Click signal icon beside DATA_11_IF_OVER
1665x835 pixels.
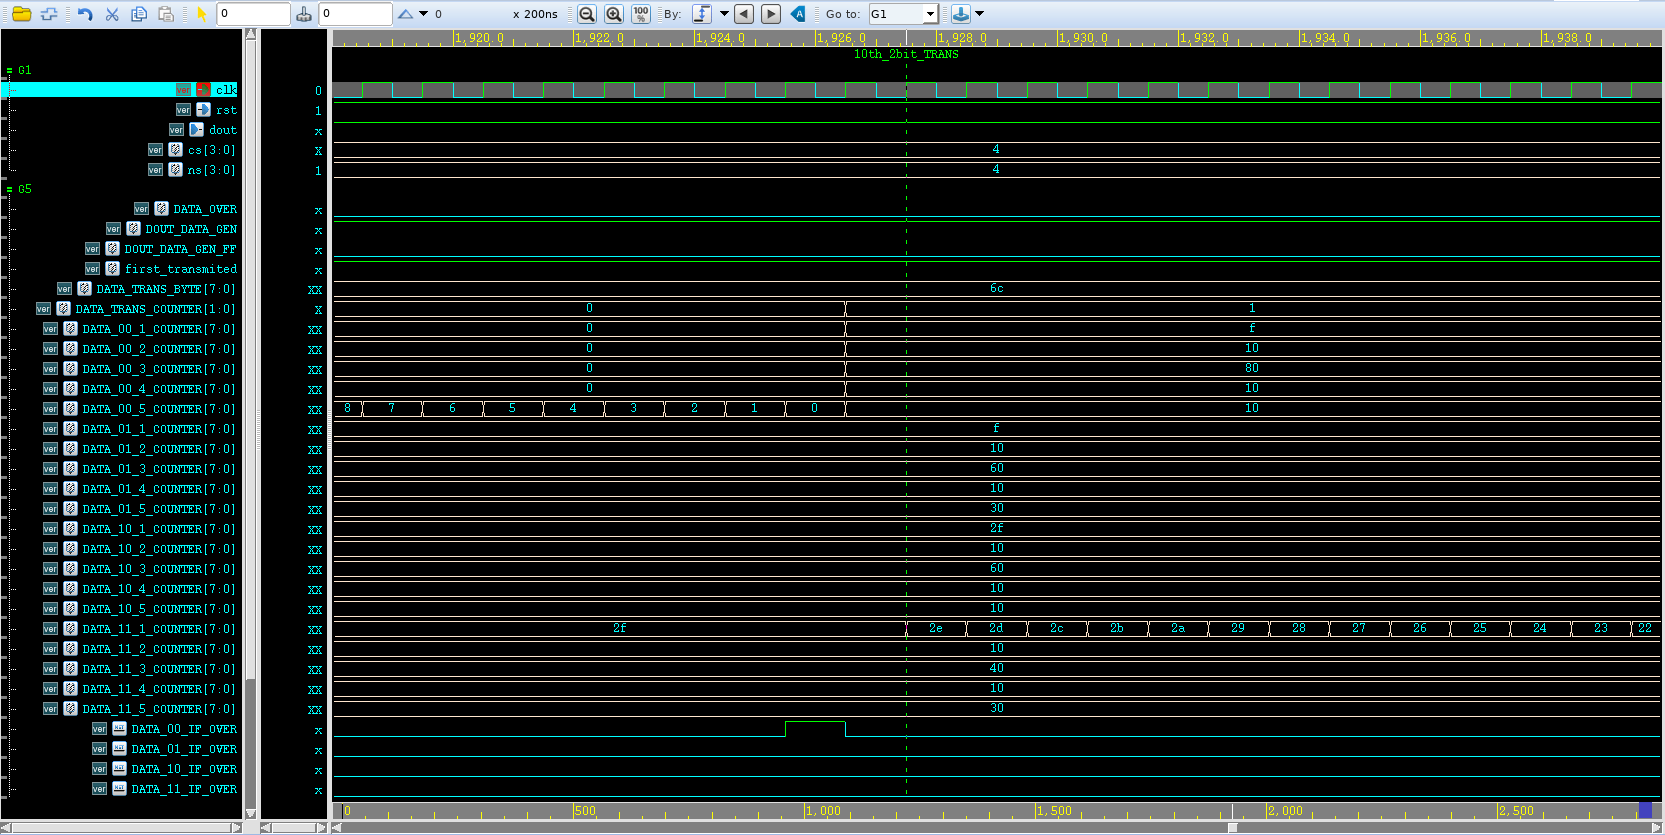pyautogui.click(x=120, y=789)
